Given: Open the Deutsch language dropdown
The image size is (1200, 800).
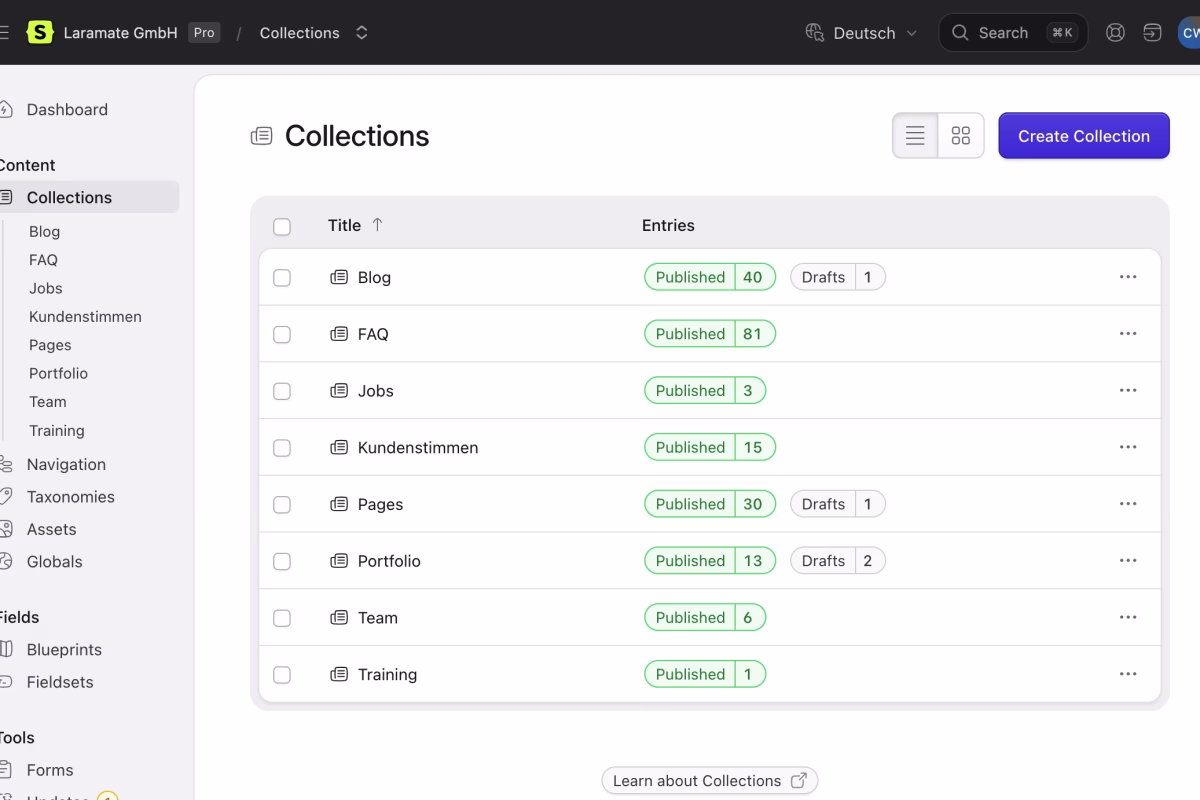Looking at the screenshot, I should pos(861,33).
